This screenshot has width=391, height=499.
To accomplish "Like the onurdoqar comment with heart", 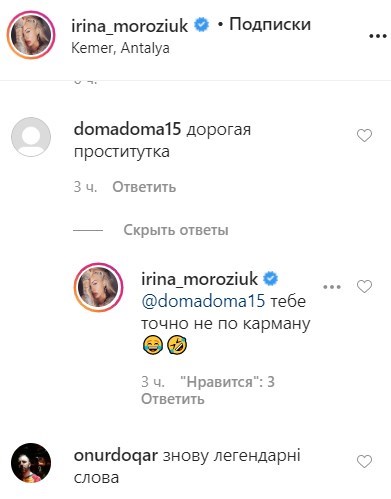I will [x=364, y=461].
